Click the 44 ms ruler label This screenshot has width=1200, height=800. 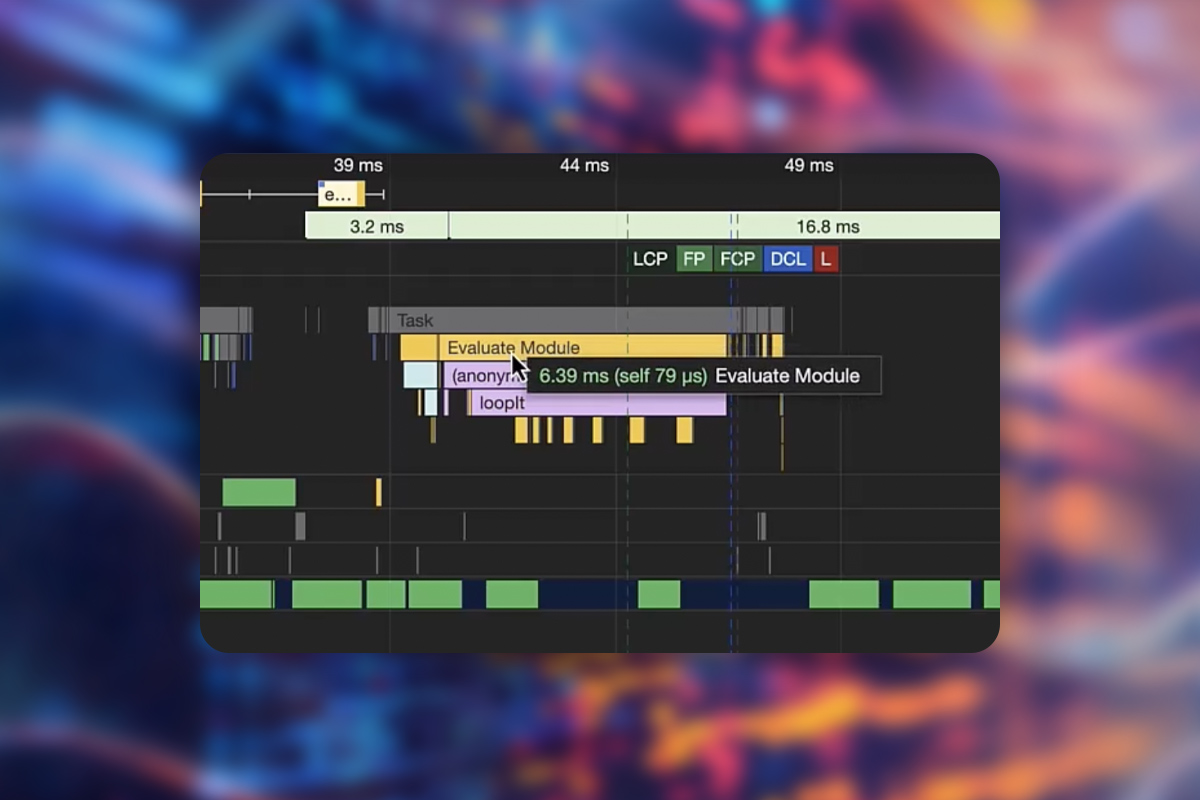click(584, 165)
